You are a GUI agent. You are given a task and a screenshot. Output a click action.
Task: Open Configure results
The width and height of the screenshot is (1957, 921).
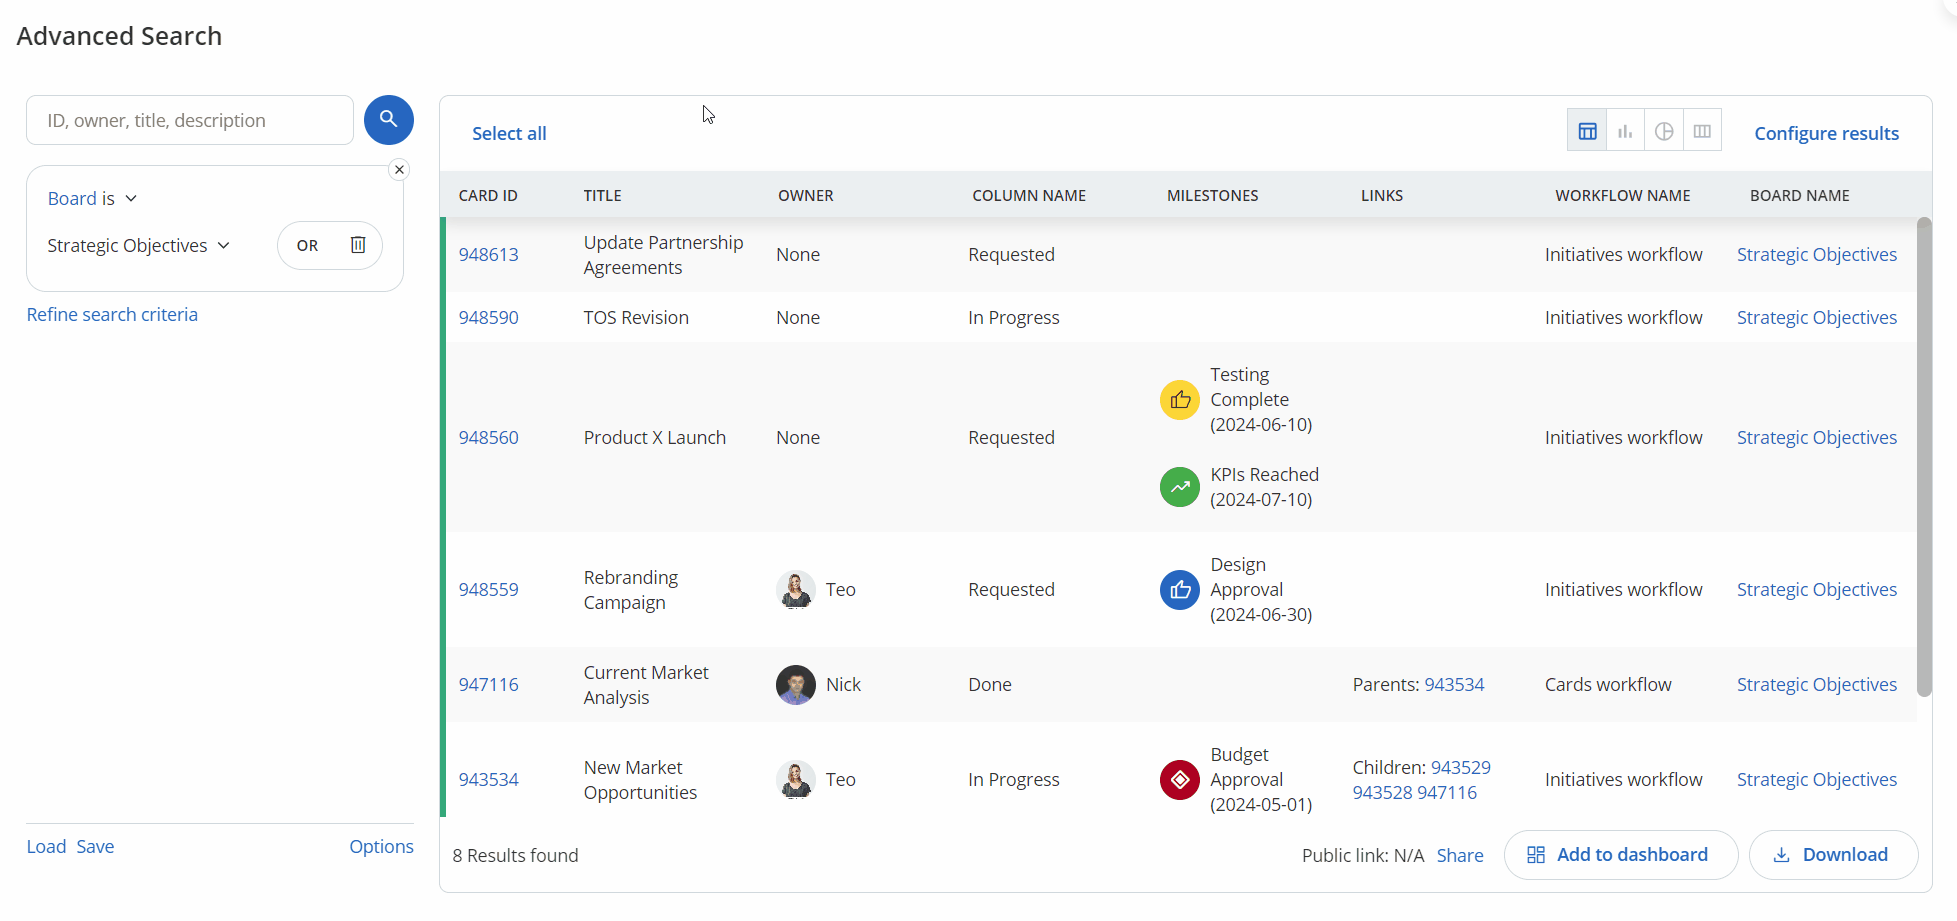click(1826, 133)
